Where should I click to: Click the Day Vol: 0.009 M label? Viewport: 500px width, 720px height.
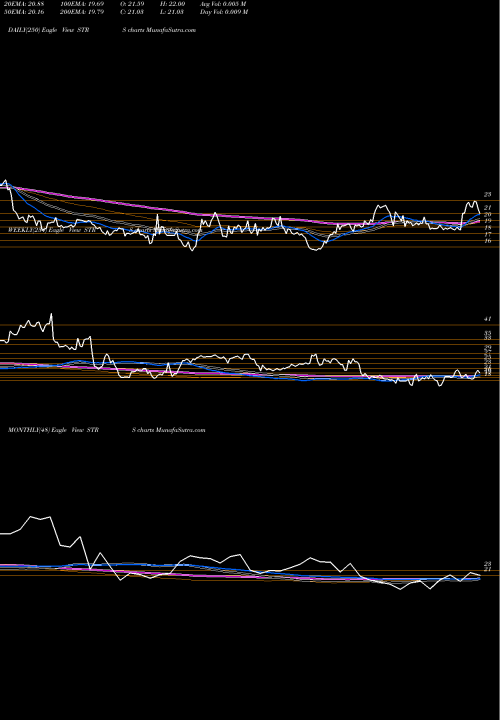pyautogui.click(x=224, y=12)
